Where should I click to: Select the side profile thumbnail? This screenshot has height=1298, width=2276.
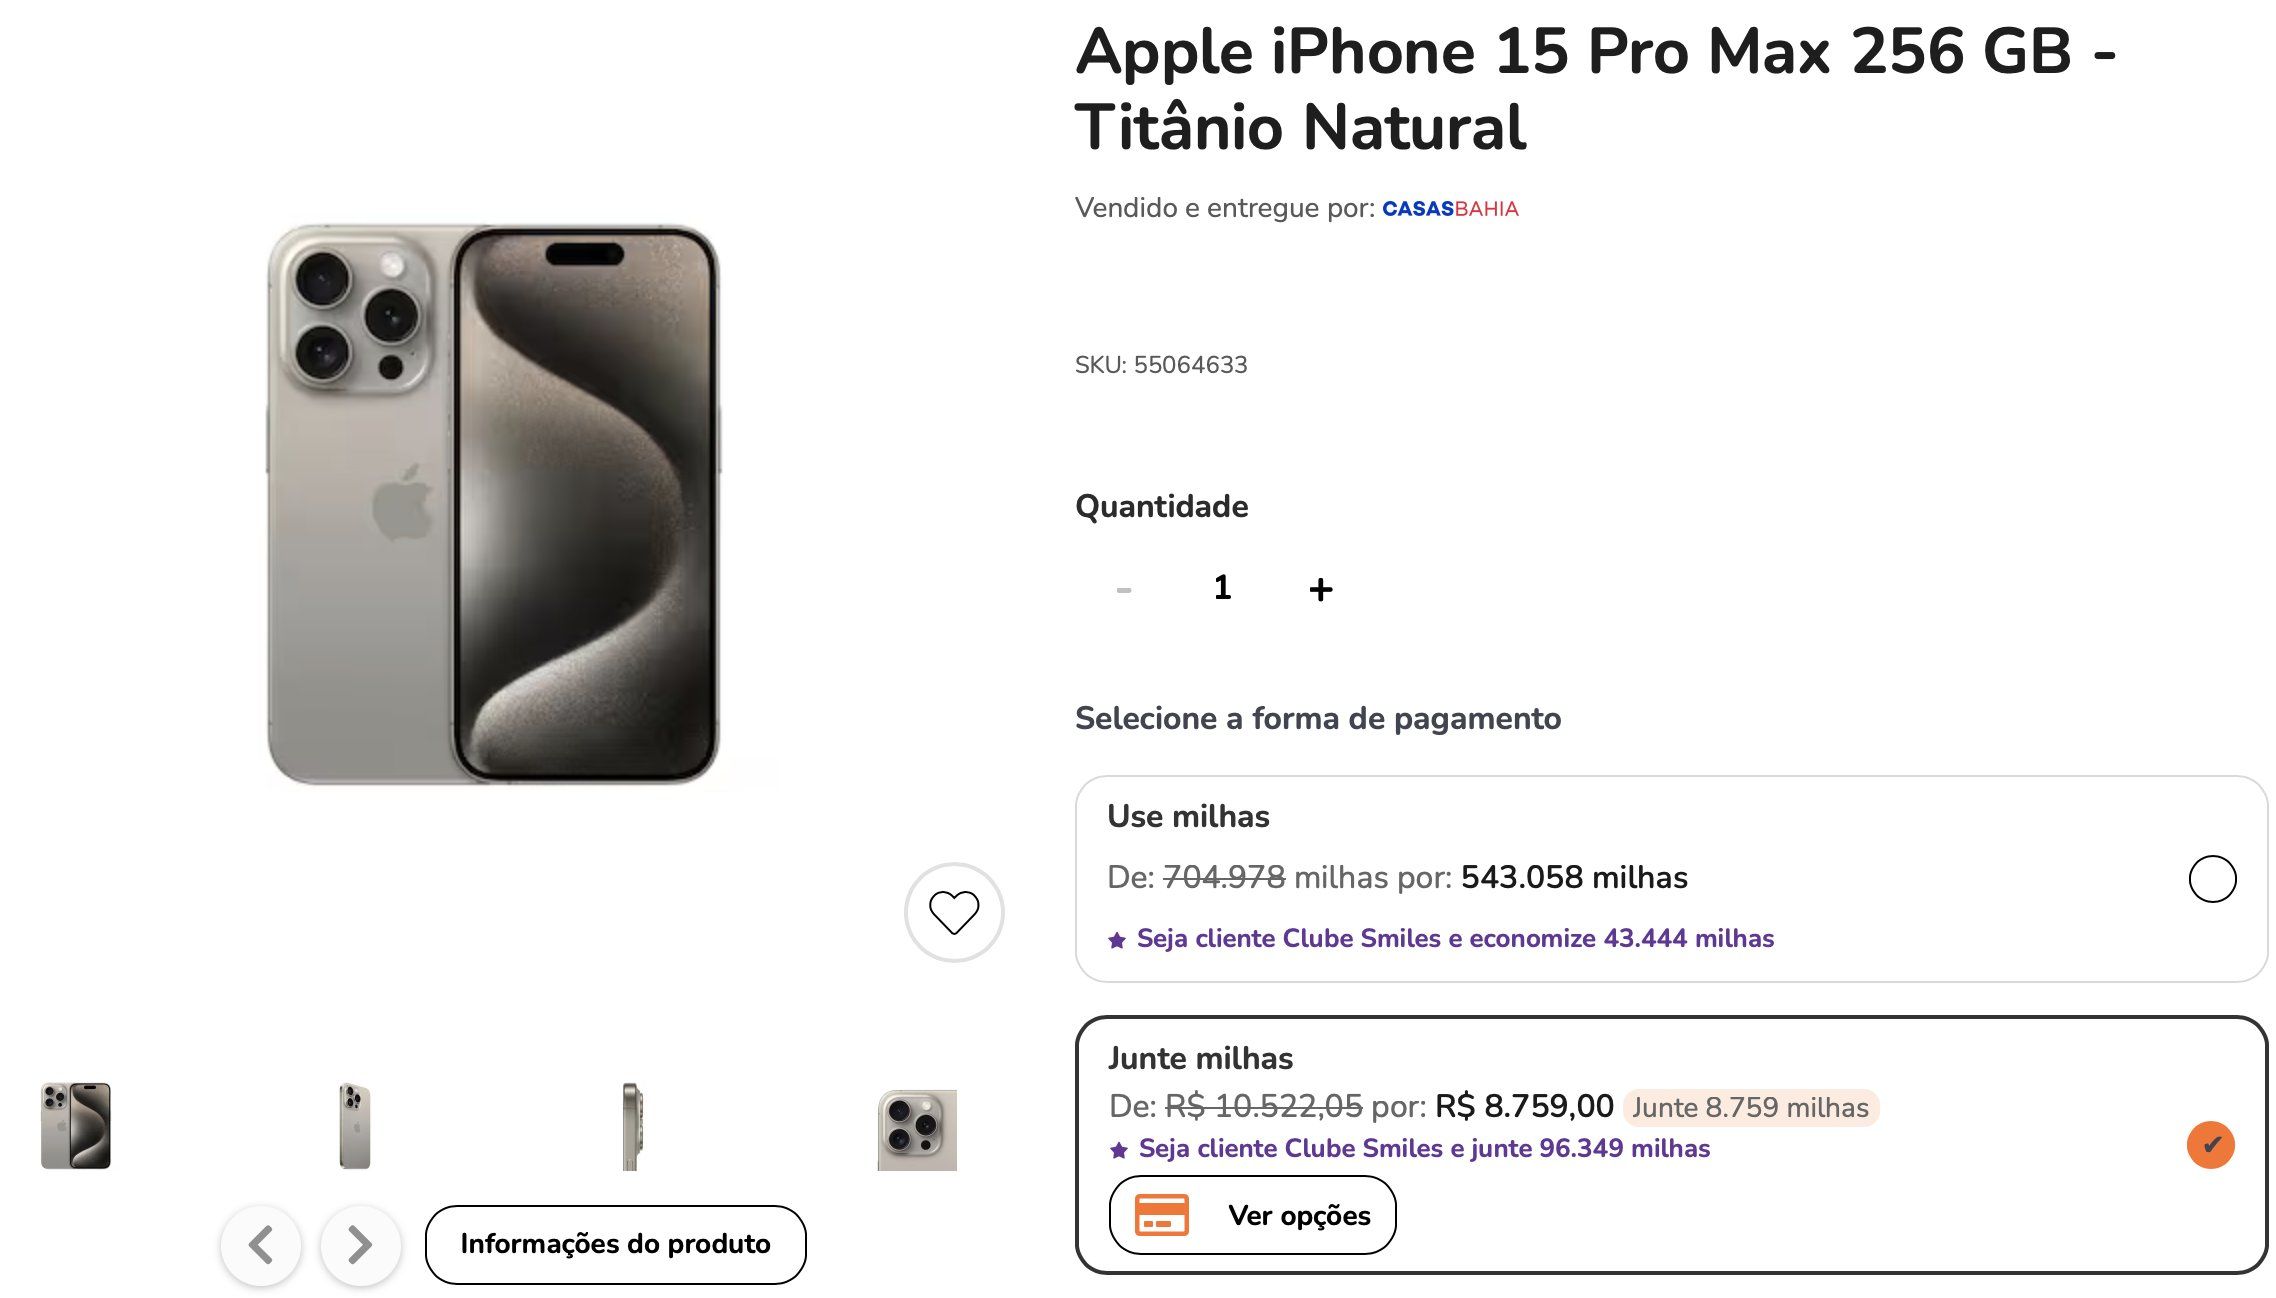pos(630,1126)
